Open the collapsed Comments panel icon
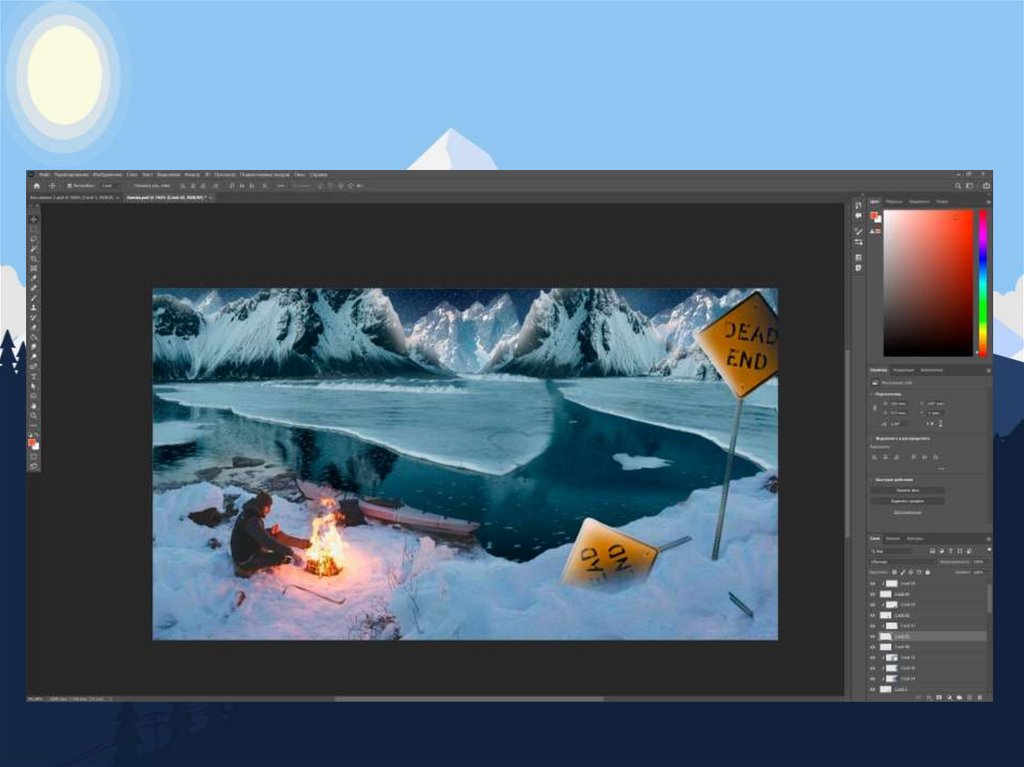The width and height of the screenshot is (1024, 767). [x=858, y=216]
